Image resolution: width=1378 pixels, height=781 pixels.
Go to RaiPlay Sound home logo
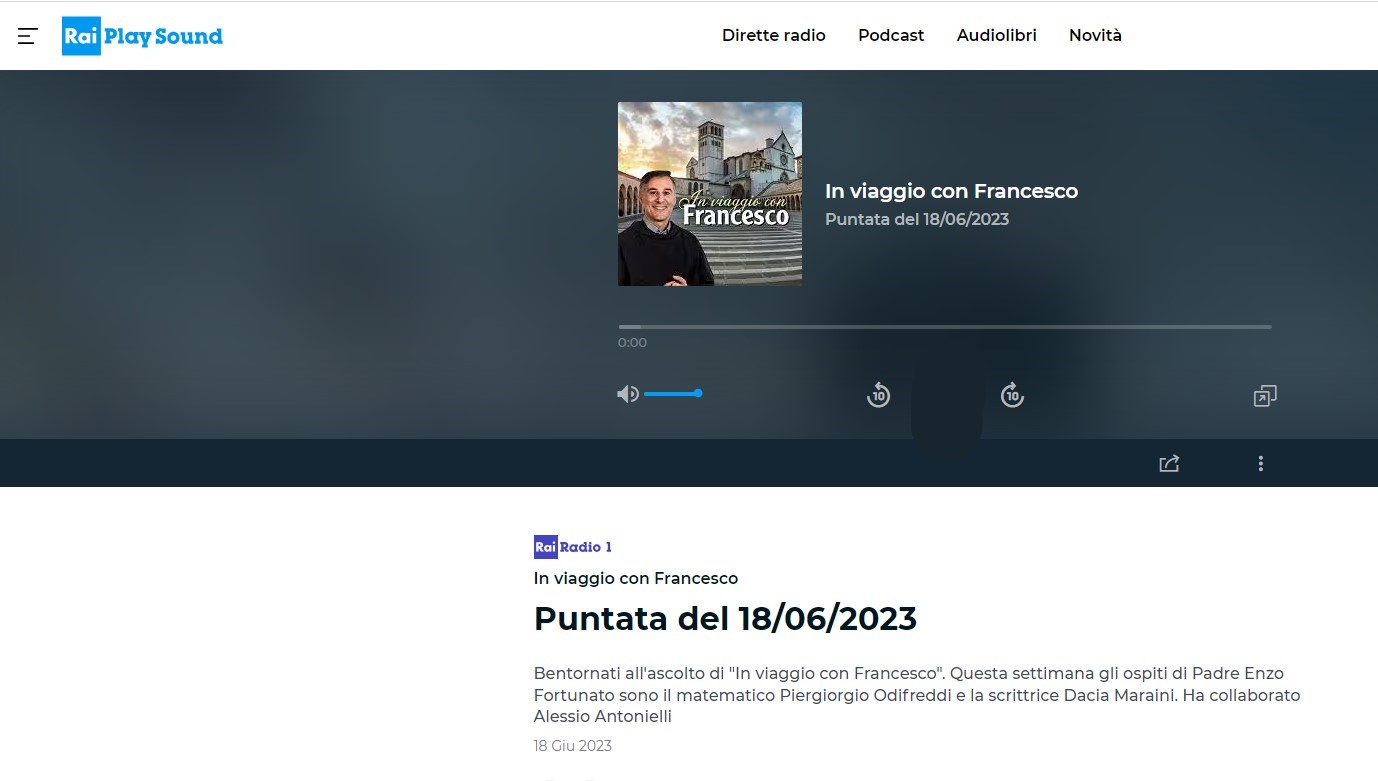(x=142, y=36)
